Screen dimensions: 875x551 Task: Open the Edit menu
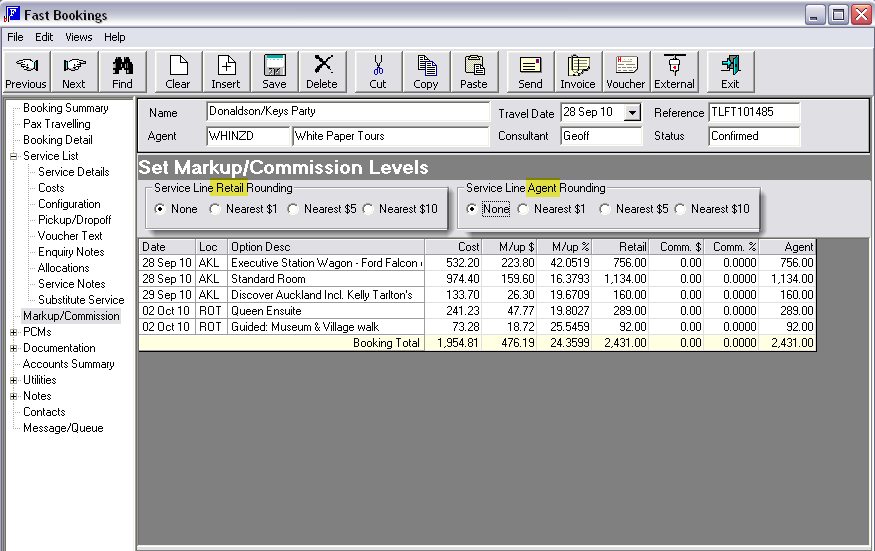(44, 37)
